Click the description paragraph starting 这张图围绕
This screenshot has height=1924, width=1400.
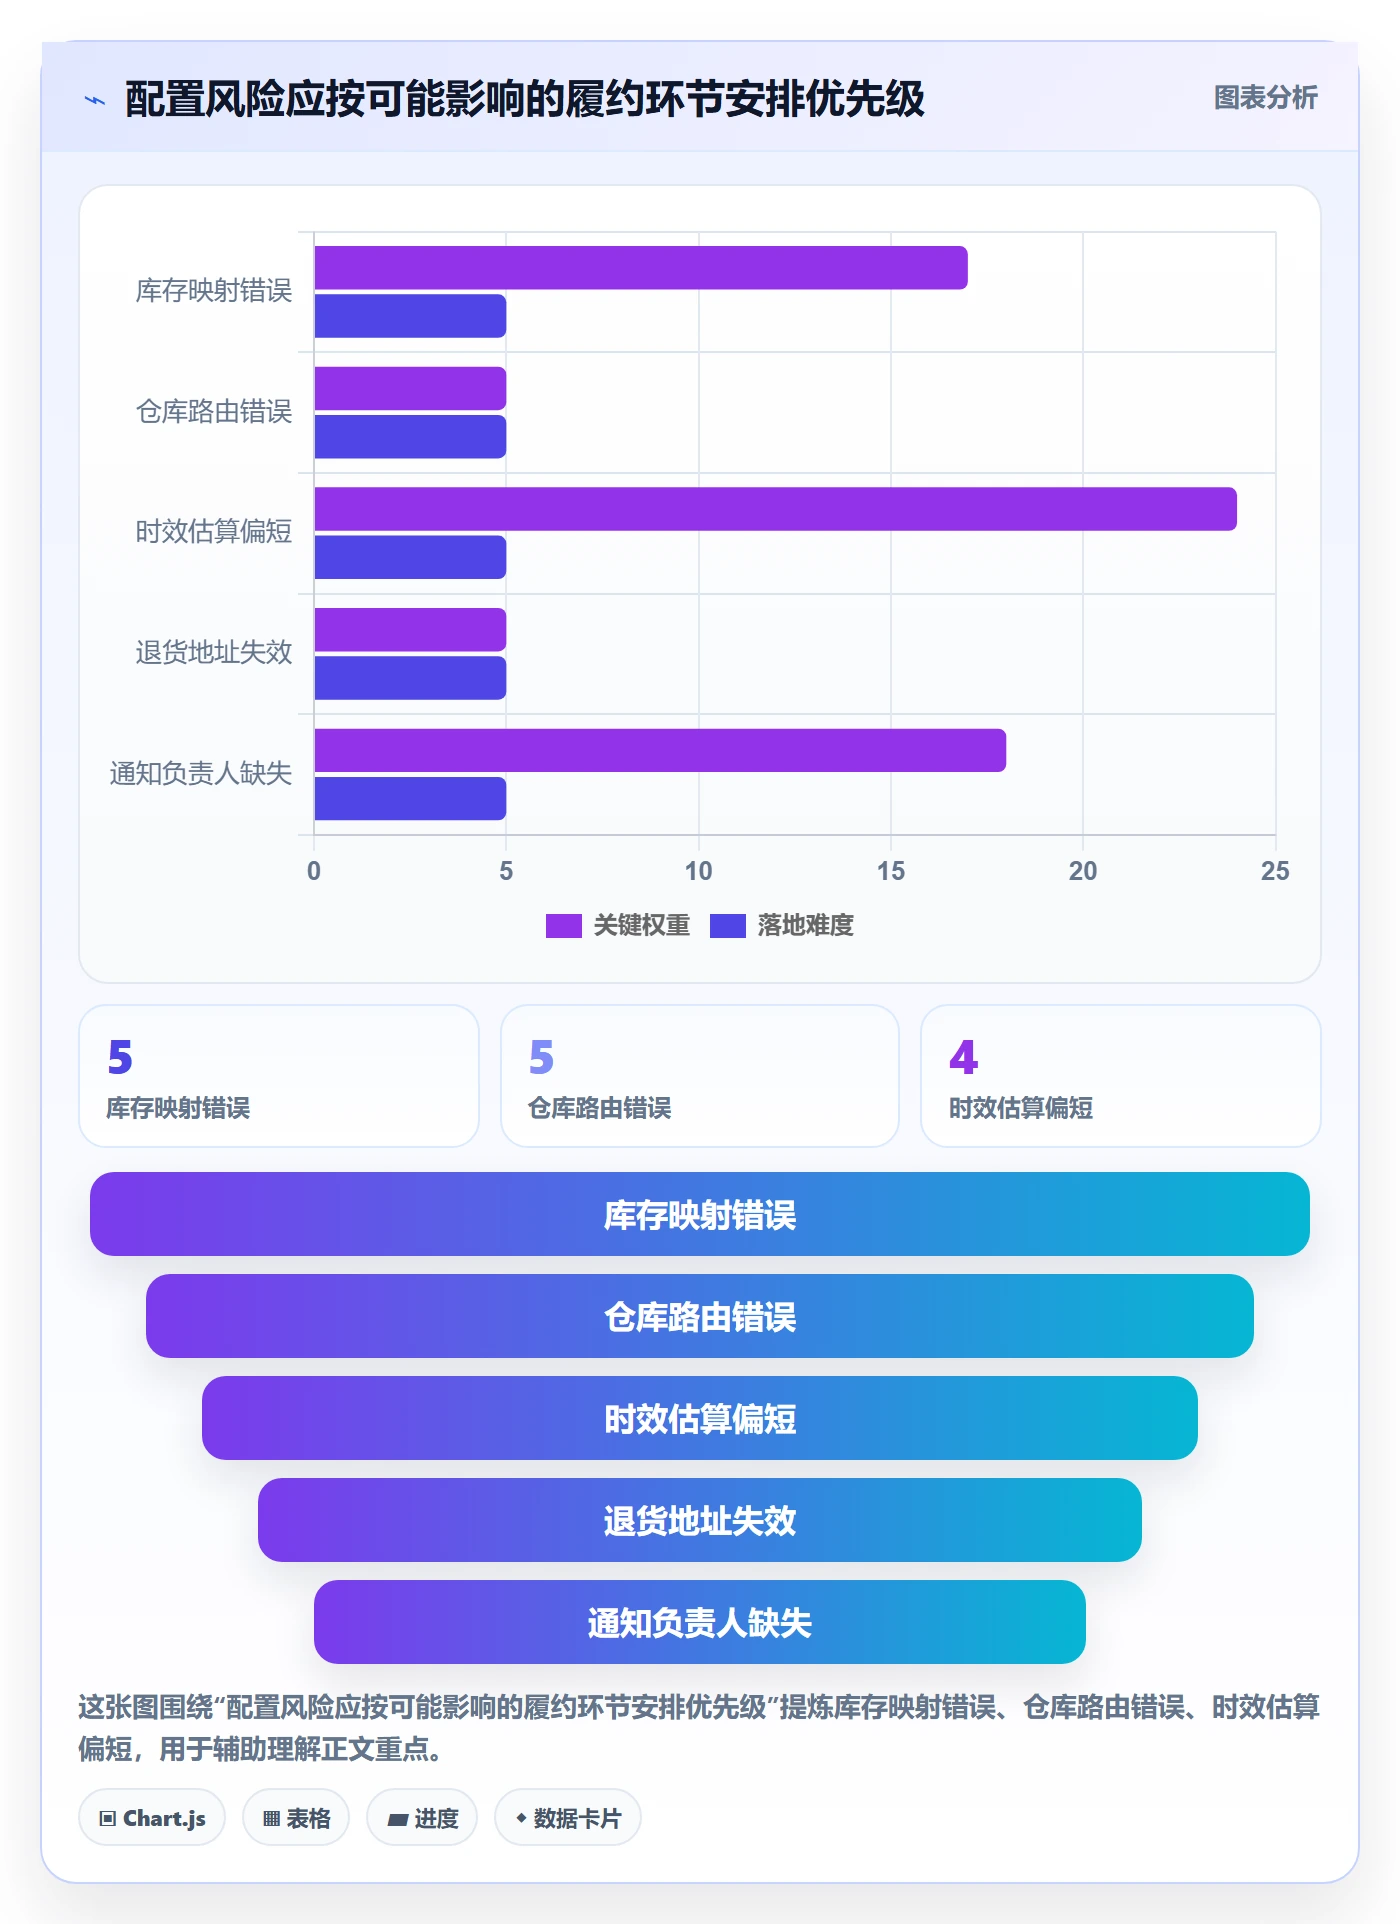point(700,1727)
